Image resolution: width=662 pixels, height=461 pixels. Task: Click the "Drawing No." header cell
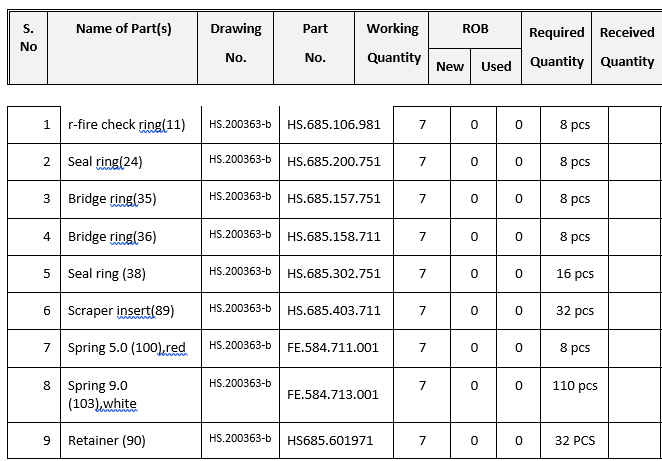point(236,43)
